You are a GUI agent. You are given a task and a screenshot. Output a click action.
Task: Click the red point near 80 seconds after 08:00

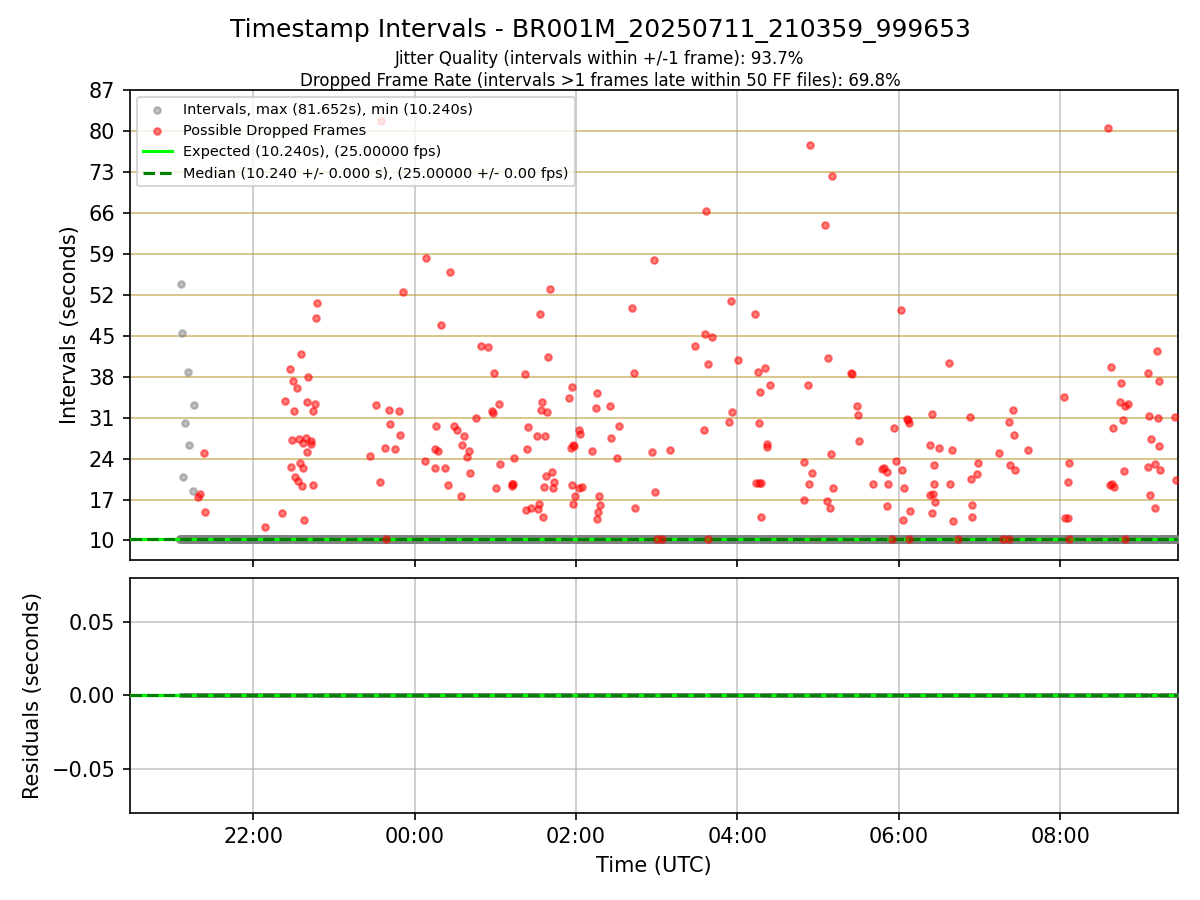(1108, 128)
